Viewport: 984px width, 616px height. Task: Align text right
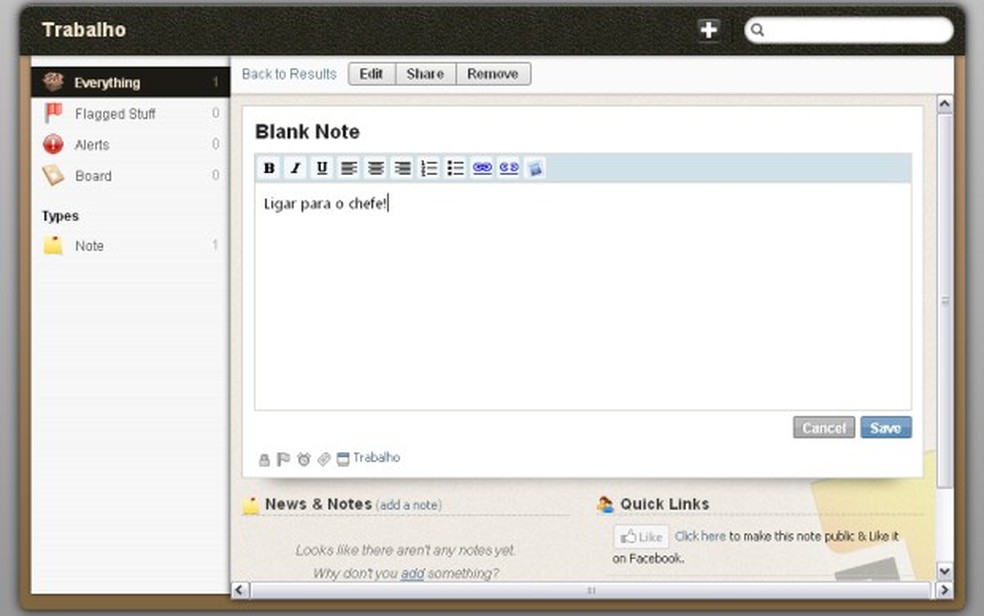click(402, 168)
